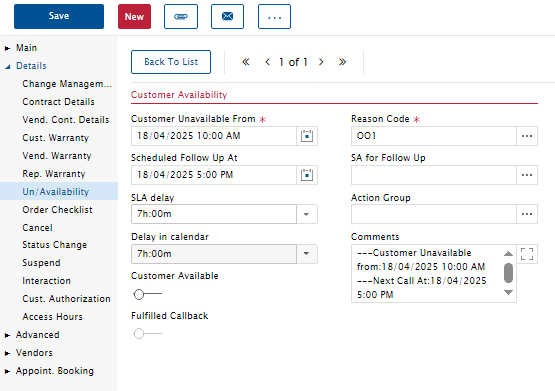Click the Save button
The height and width of the screenshot is (391, 555).
[59, 16]
